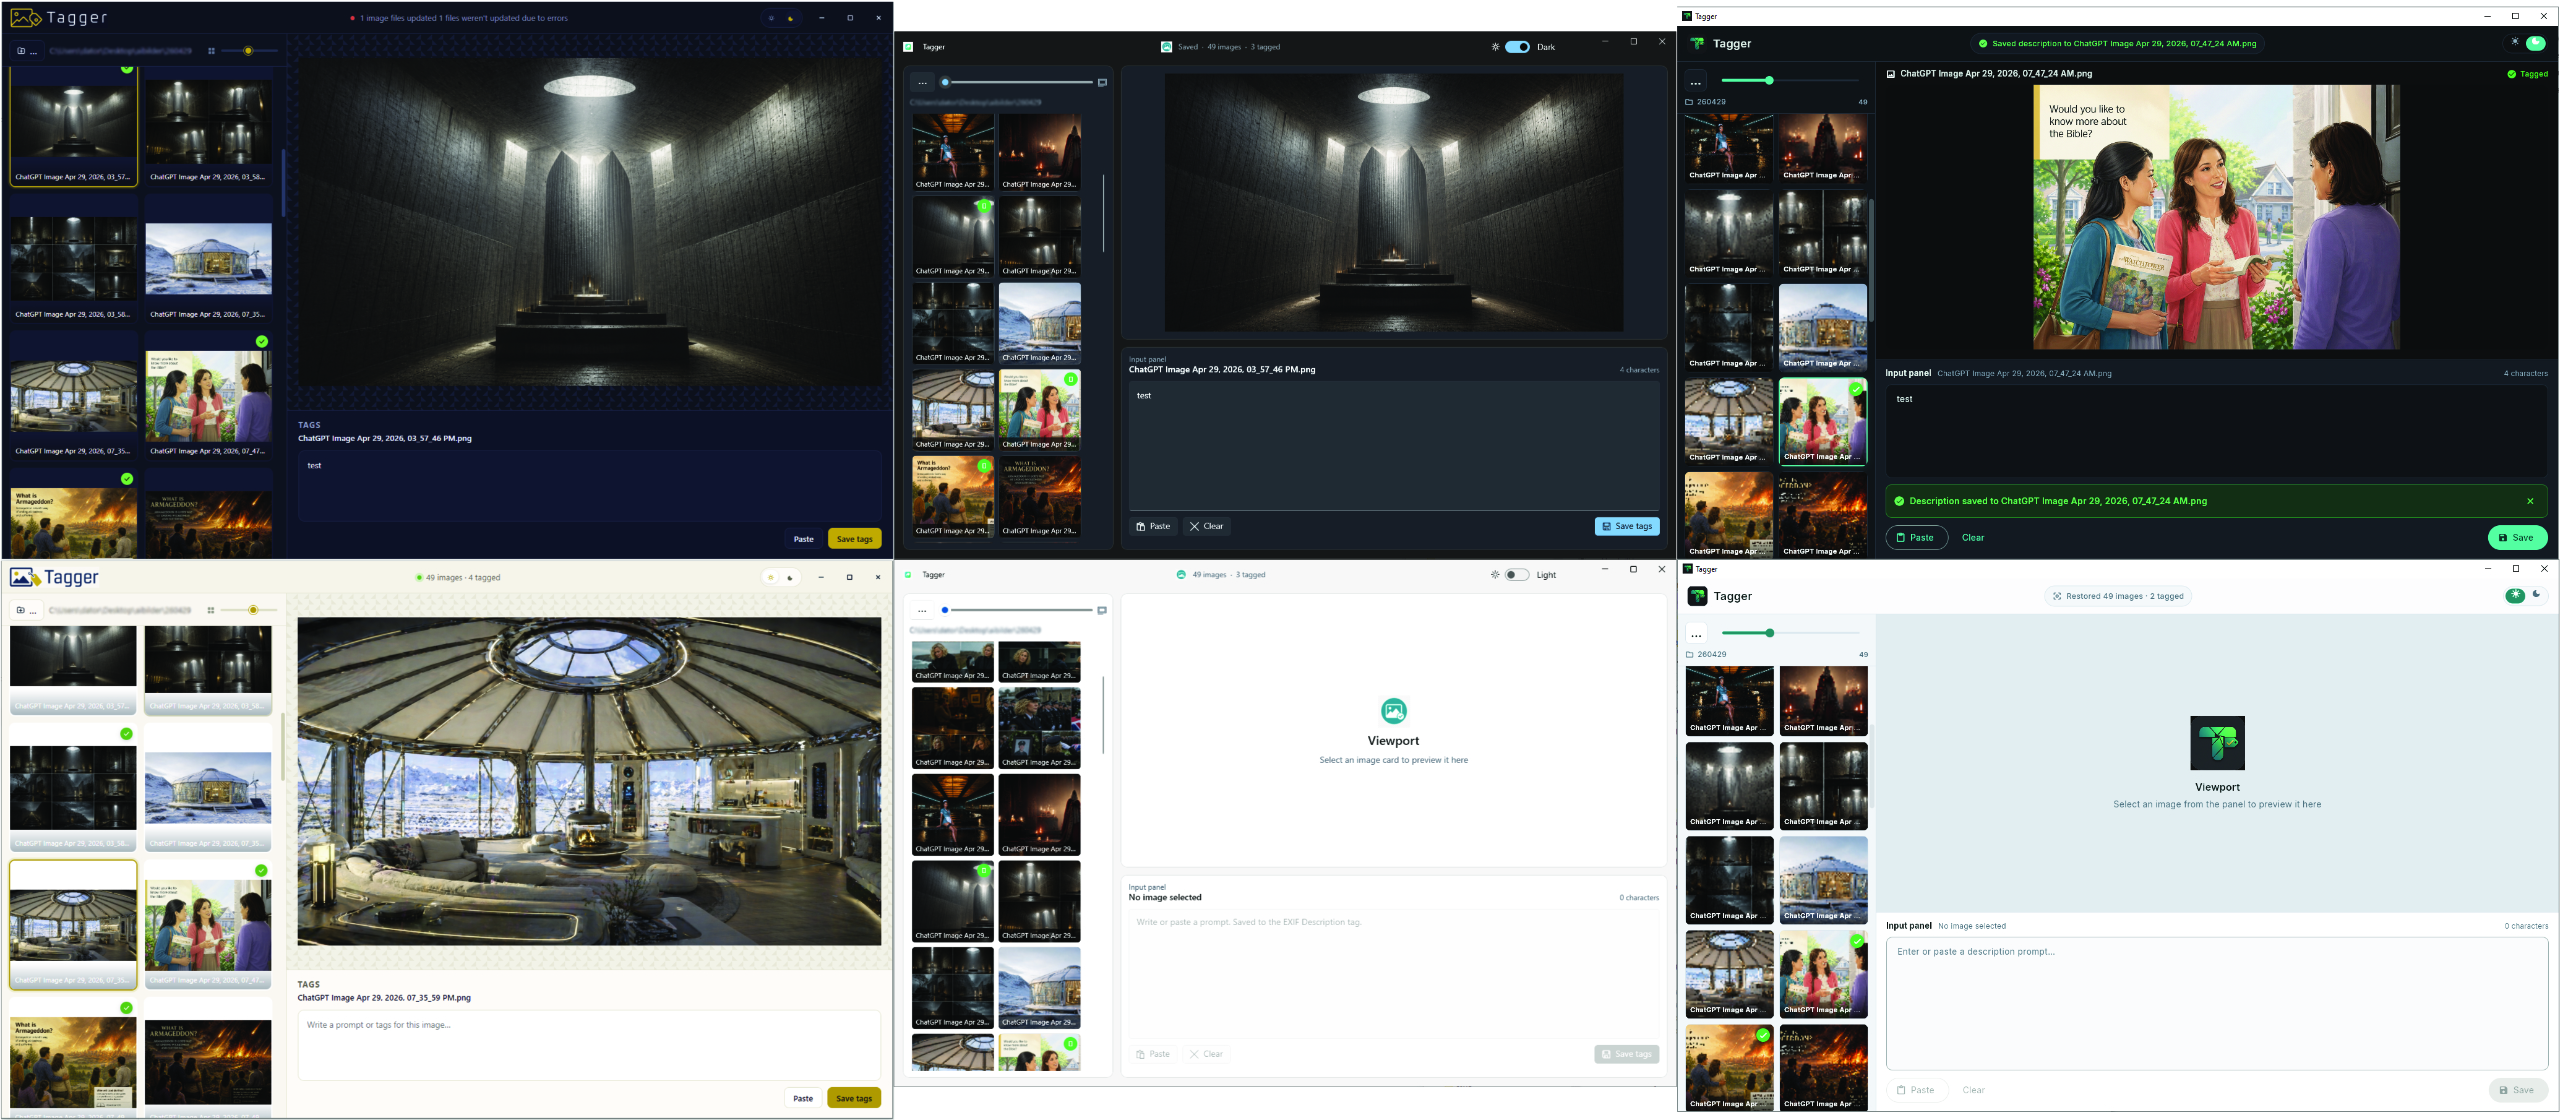Open the folder picker in the cream Tagger window
Viewport: 2560px width, 1120px height.
click(x=27, y=610)
